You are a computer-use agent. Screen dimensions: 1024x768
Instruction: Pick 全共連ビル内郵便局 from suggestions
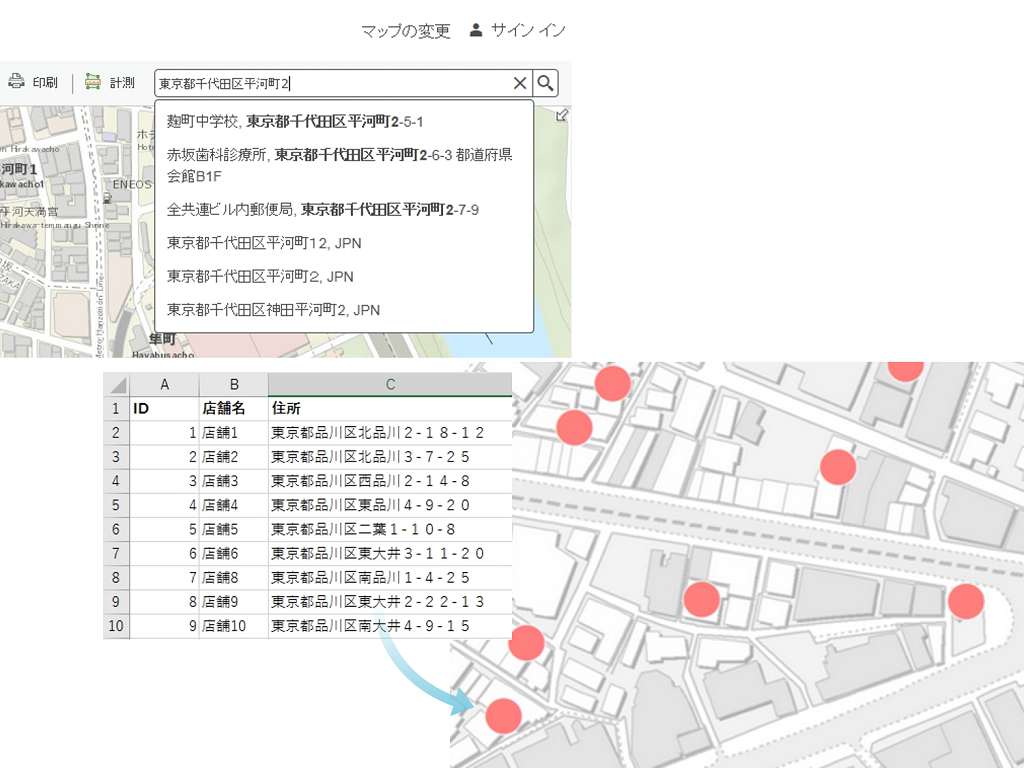click(x=322, y=210)
